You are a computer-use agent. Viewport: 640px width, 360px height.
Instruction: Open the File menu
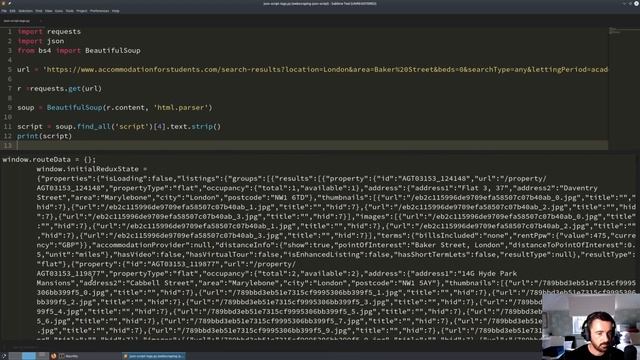[4, 11]
